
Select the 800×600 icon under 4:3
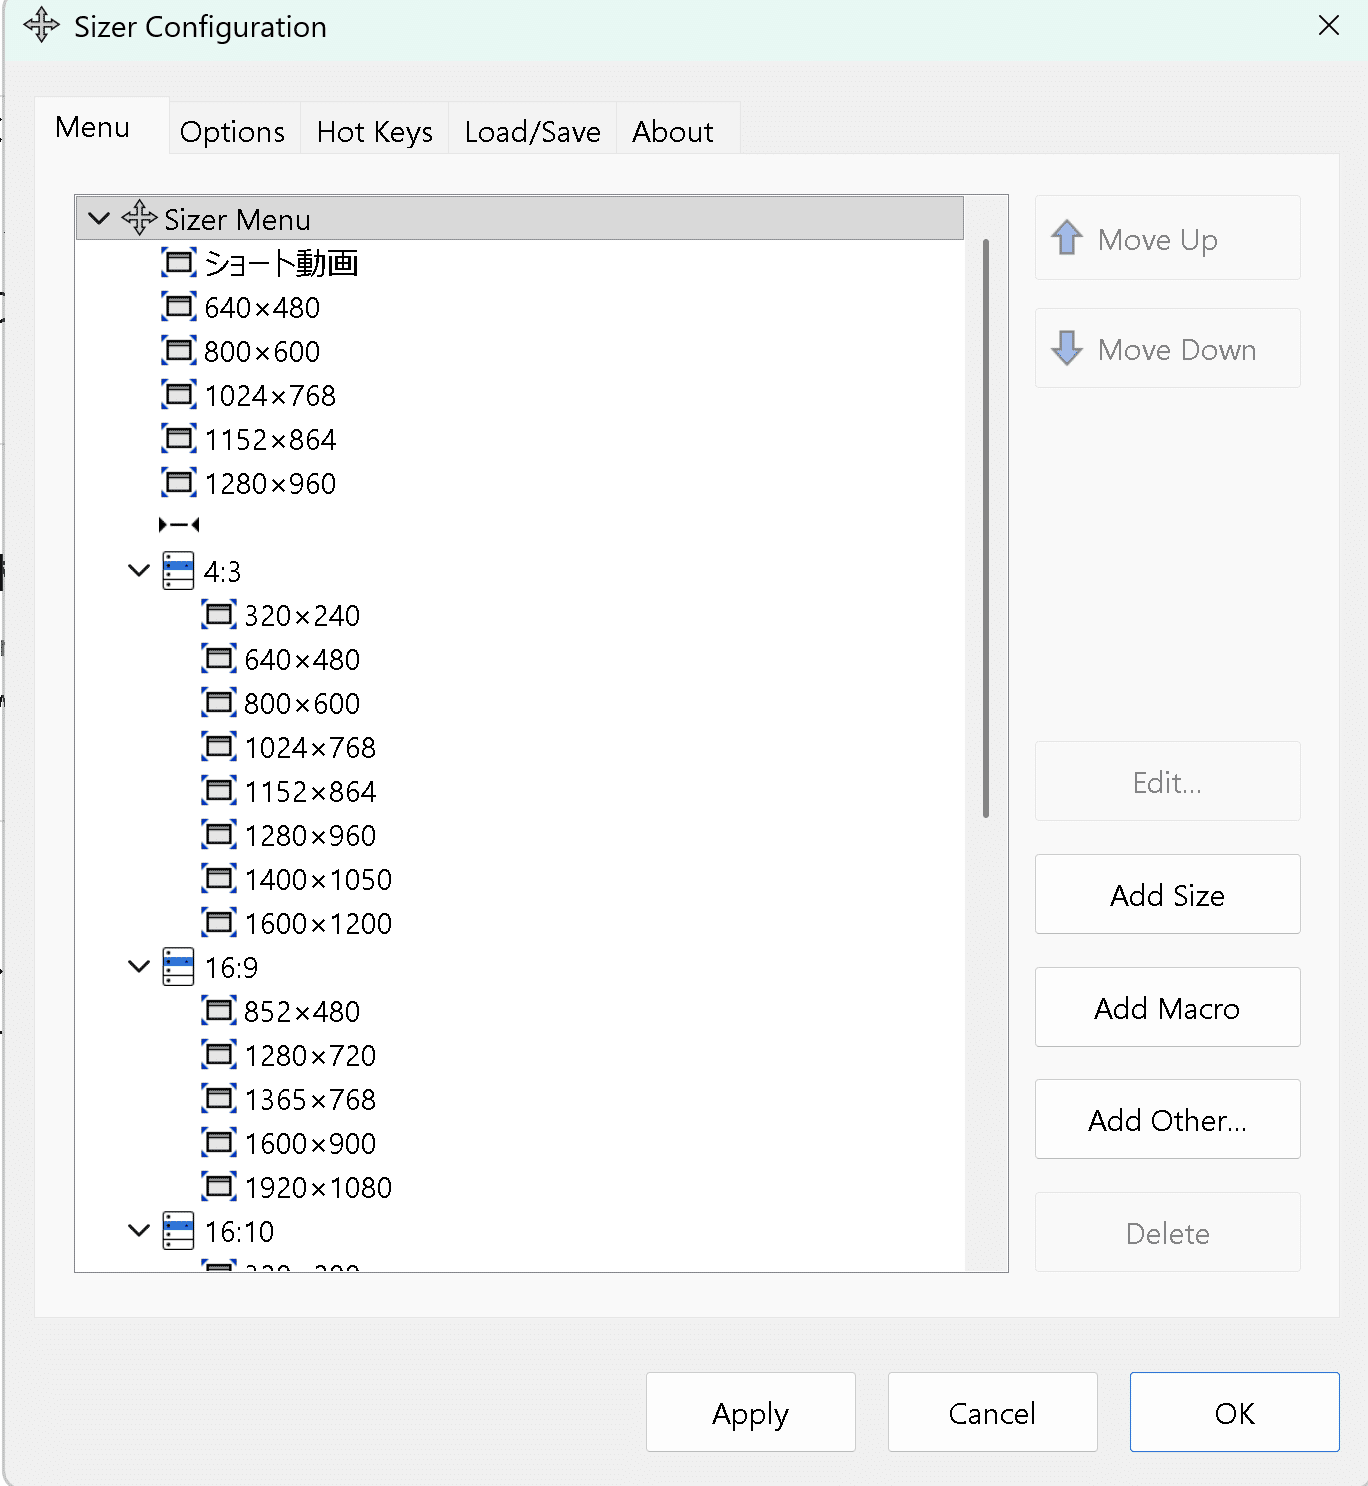click(219, 703)
